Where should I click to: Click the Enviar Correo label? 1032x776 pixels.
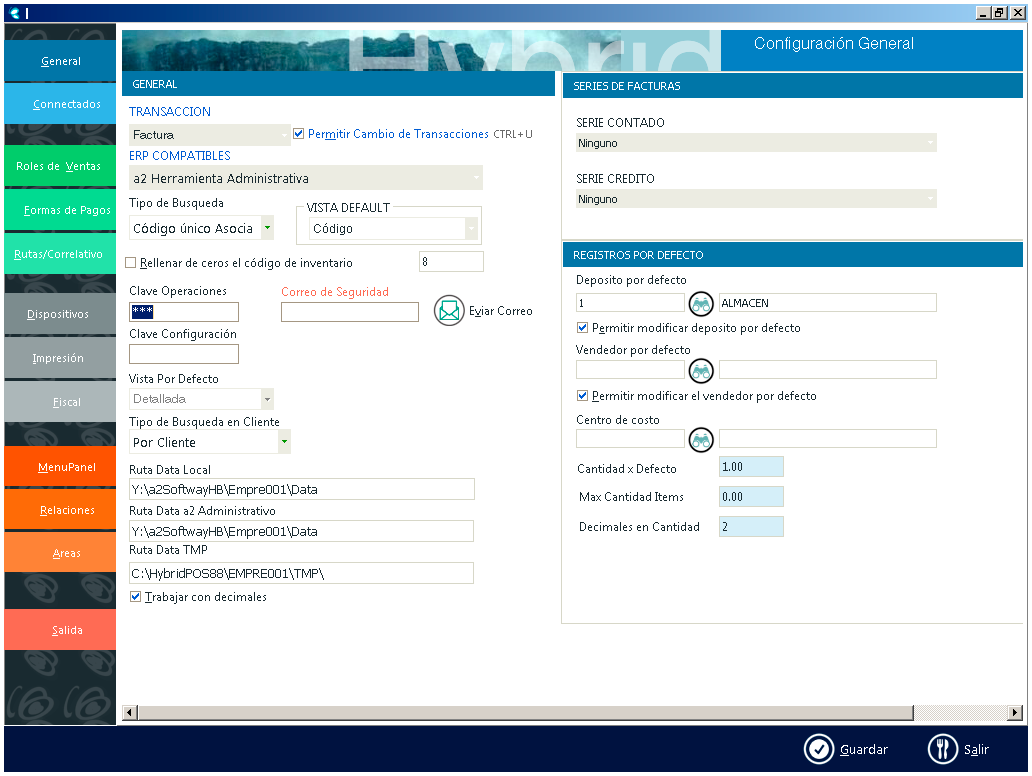[x=500, y=311]
